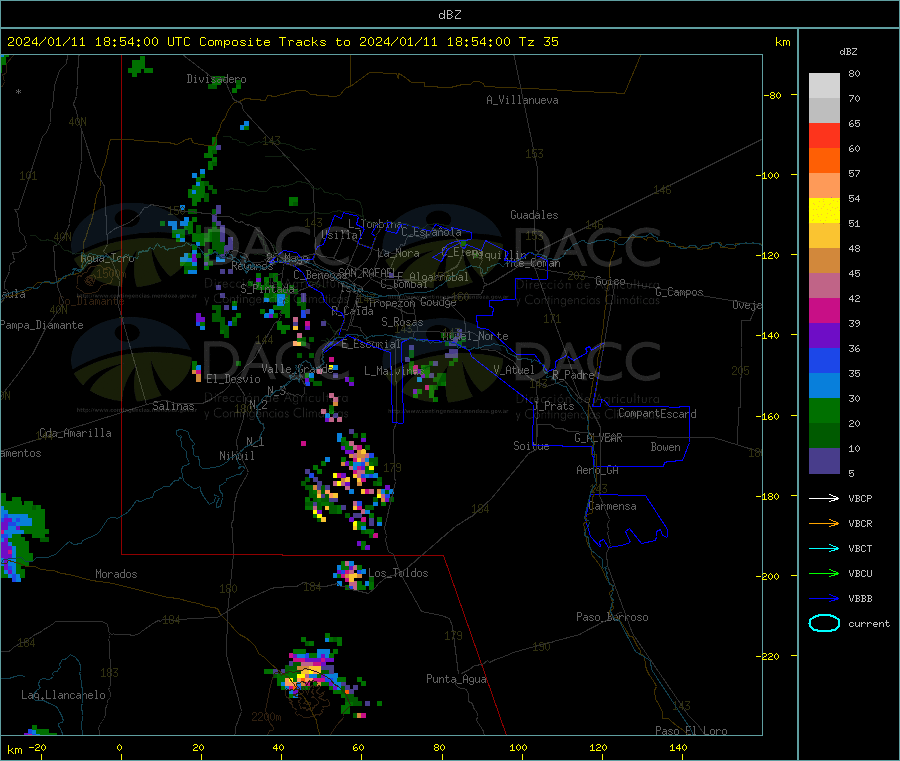900x761 pixels.
Task: Select the purple 36-39 dBZ swatch
Action: pyautogui.click(x=824, y=336)
